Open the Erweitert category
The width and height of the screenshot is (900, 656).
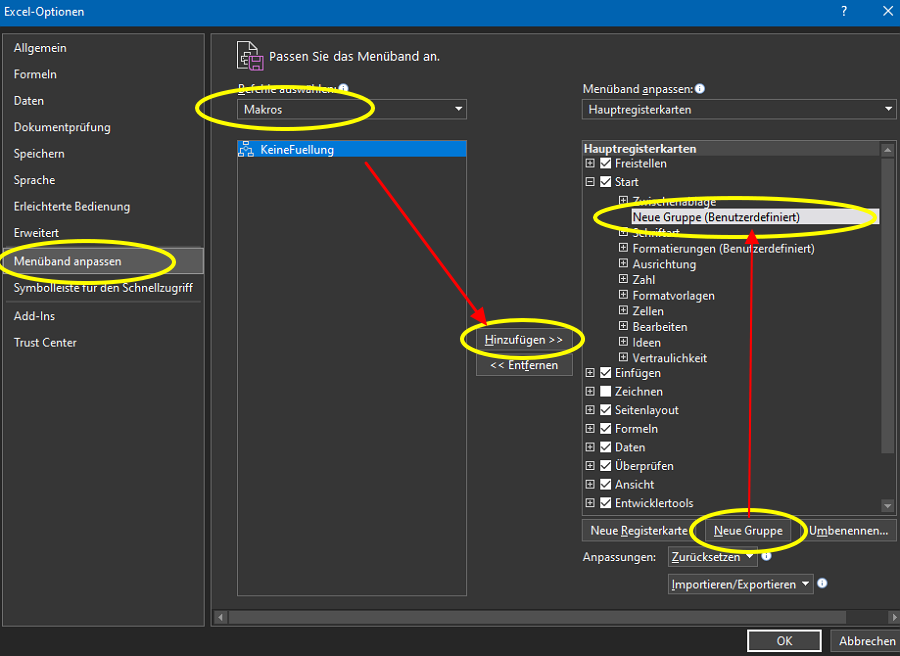(x=103, y=232)
